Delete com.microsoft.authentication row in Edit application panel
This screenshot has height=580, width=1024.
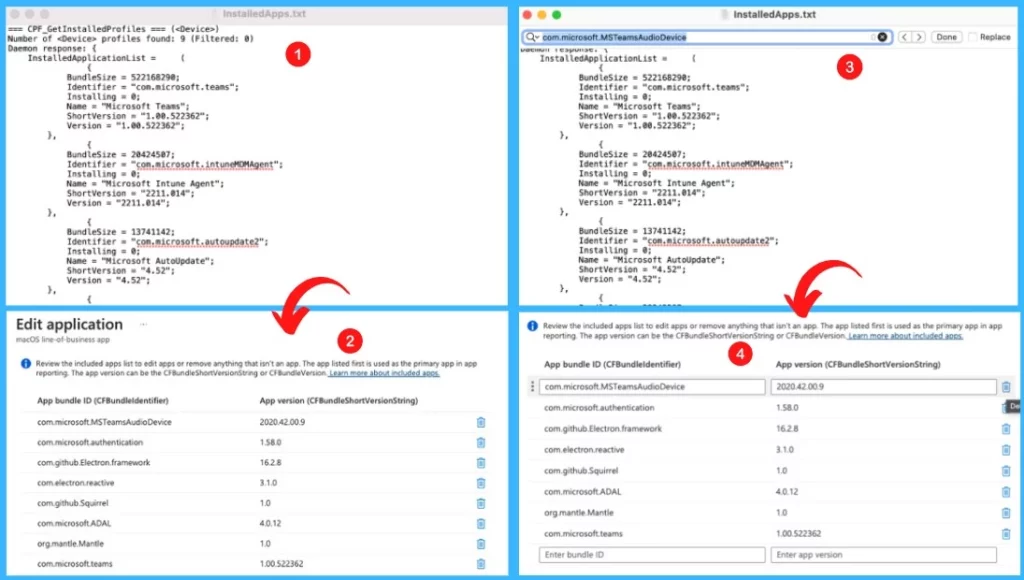(x=481, y=443)
